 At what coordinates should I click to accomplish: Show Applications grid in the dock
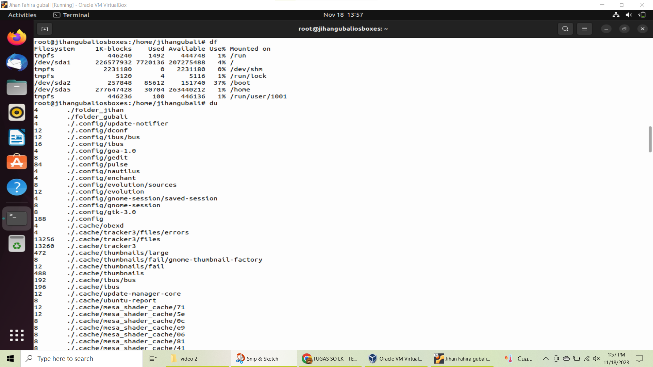tap(17, 335)
